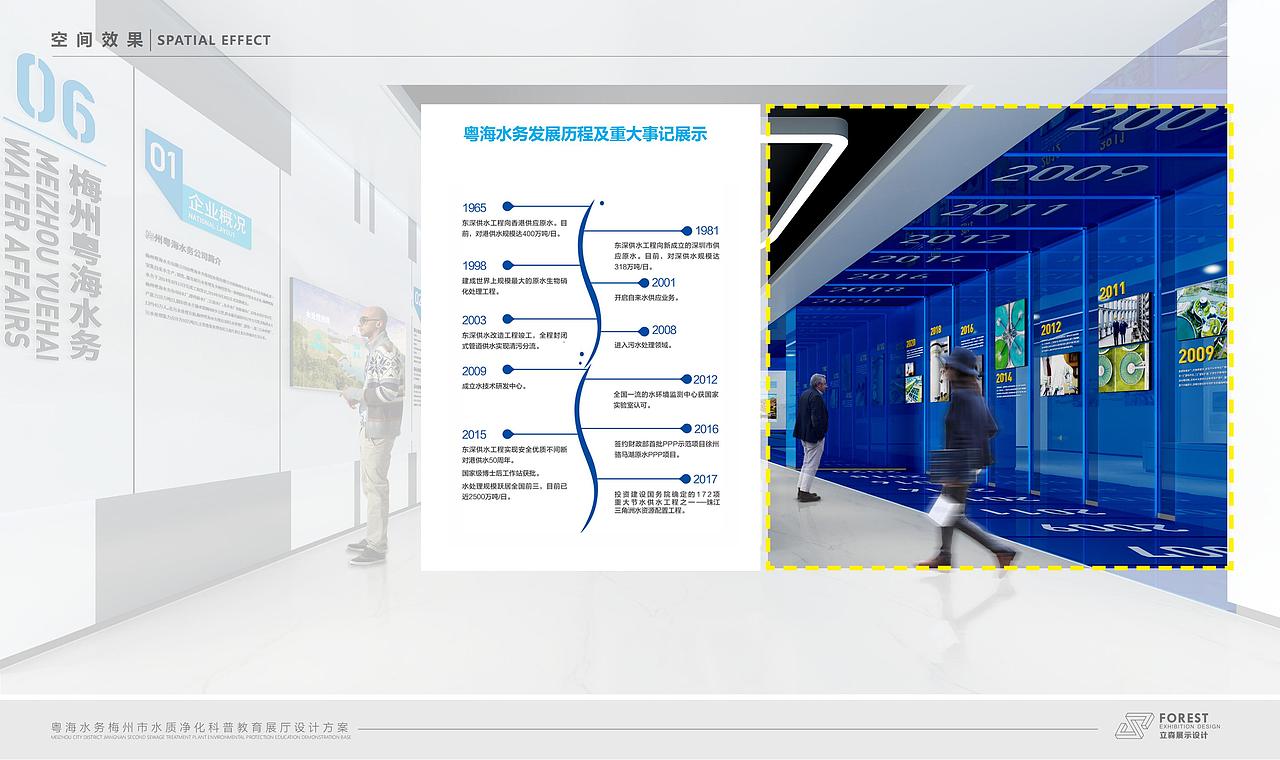The image size is (1280, 760).
Task: Click the circular clarifier photo above 2014
Action: [1010, 334]
